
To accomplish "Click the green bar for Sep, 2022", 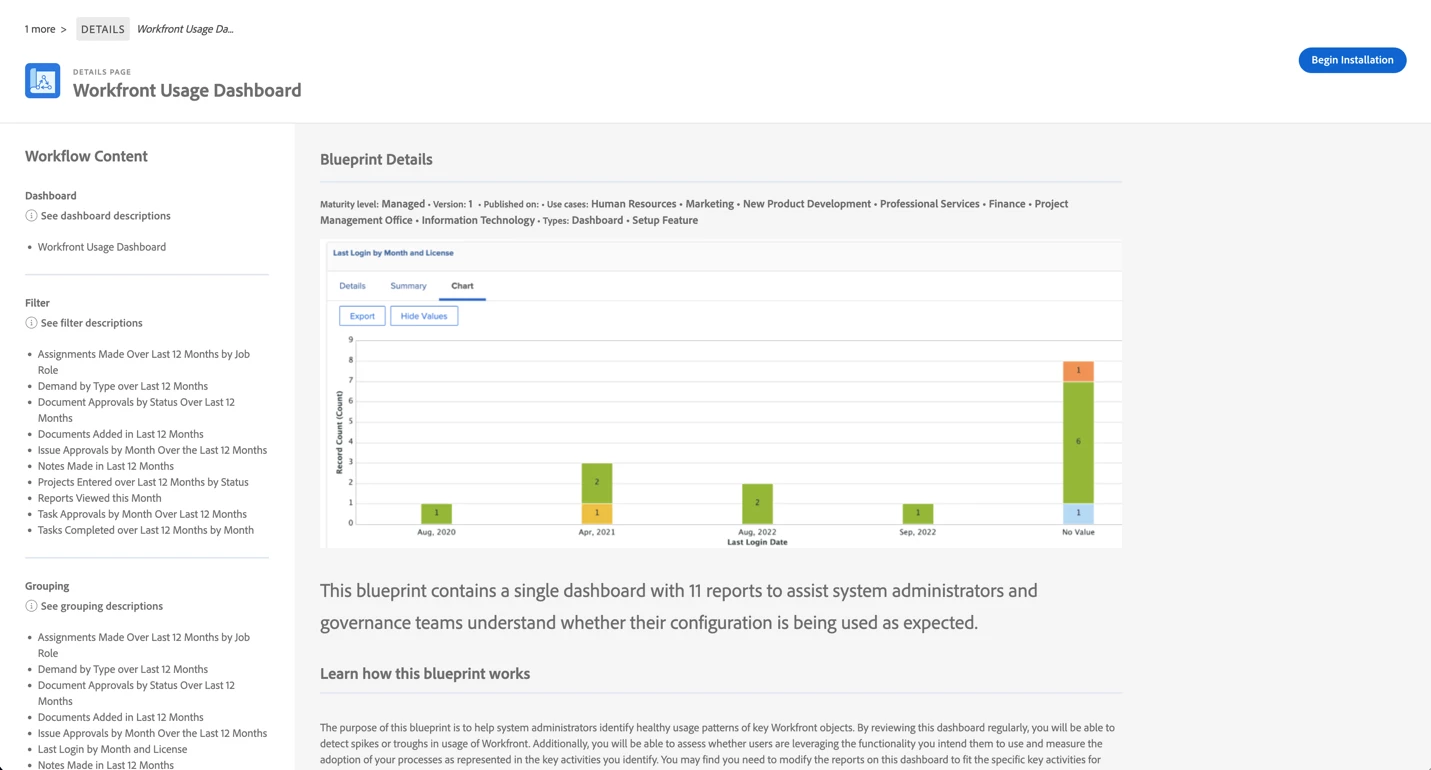I will 918,513.
